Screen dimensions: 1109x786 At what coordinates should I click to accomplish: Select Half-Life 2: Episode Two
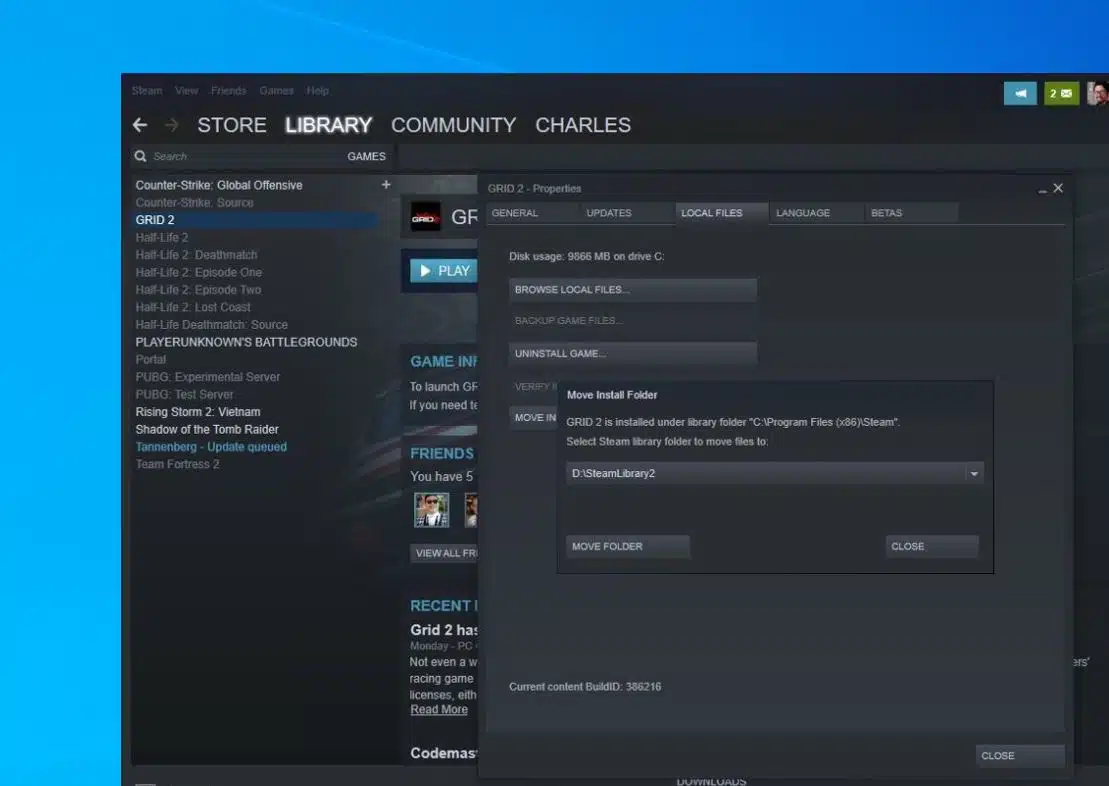[198, 290]
